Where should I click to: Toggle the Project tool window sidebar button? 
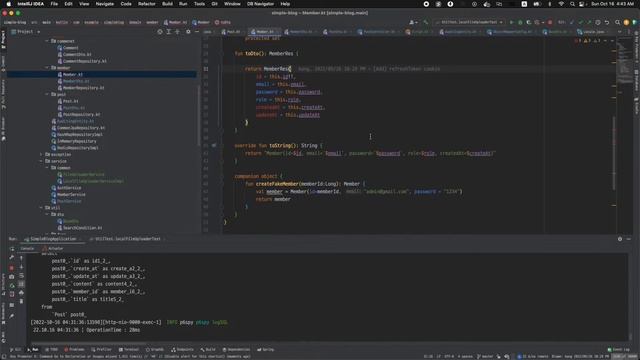(3, 39)
